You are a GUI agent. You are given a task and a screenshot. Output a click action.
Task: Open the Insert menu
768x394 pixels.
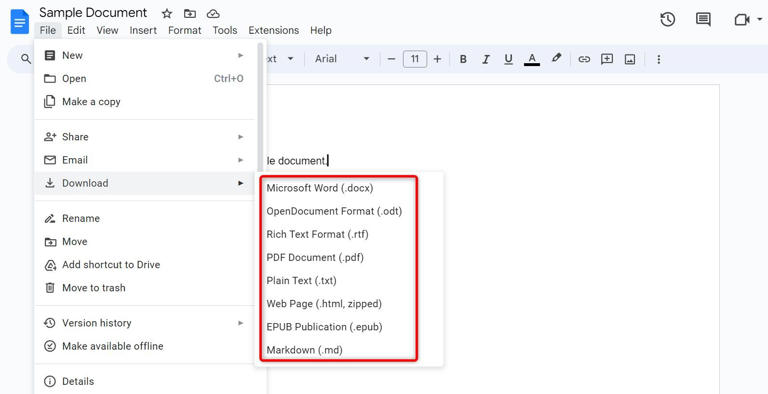(143, 30)
